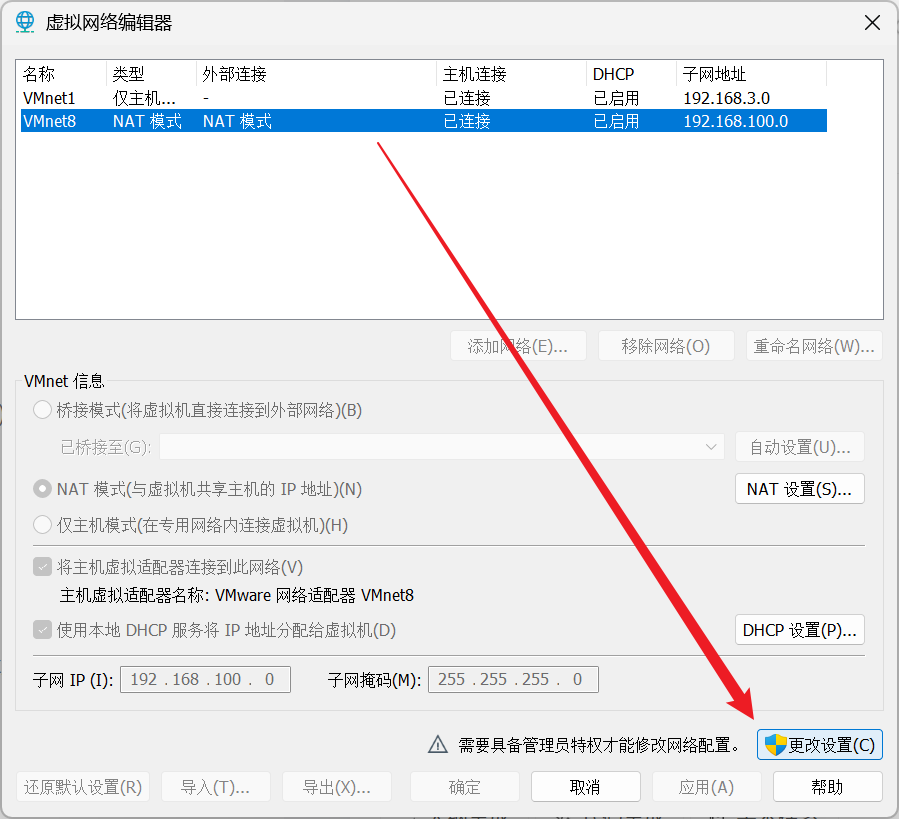Click the External Connection (外部连接) column header
Viewport: 899px width, 819px height.
[x=316, y=74]
